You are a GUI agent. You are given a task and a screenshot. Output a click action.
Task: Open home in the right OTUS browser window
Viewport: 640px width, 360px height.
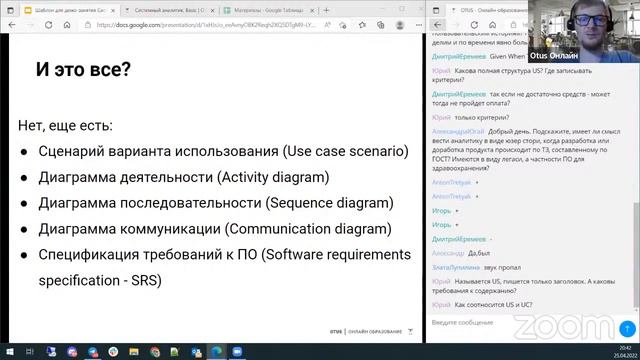tap(493, 25)
